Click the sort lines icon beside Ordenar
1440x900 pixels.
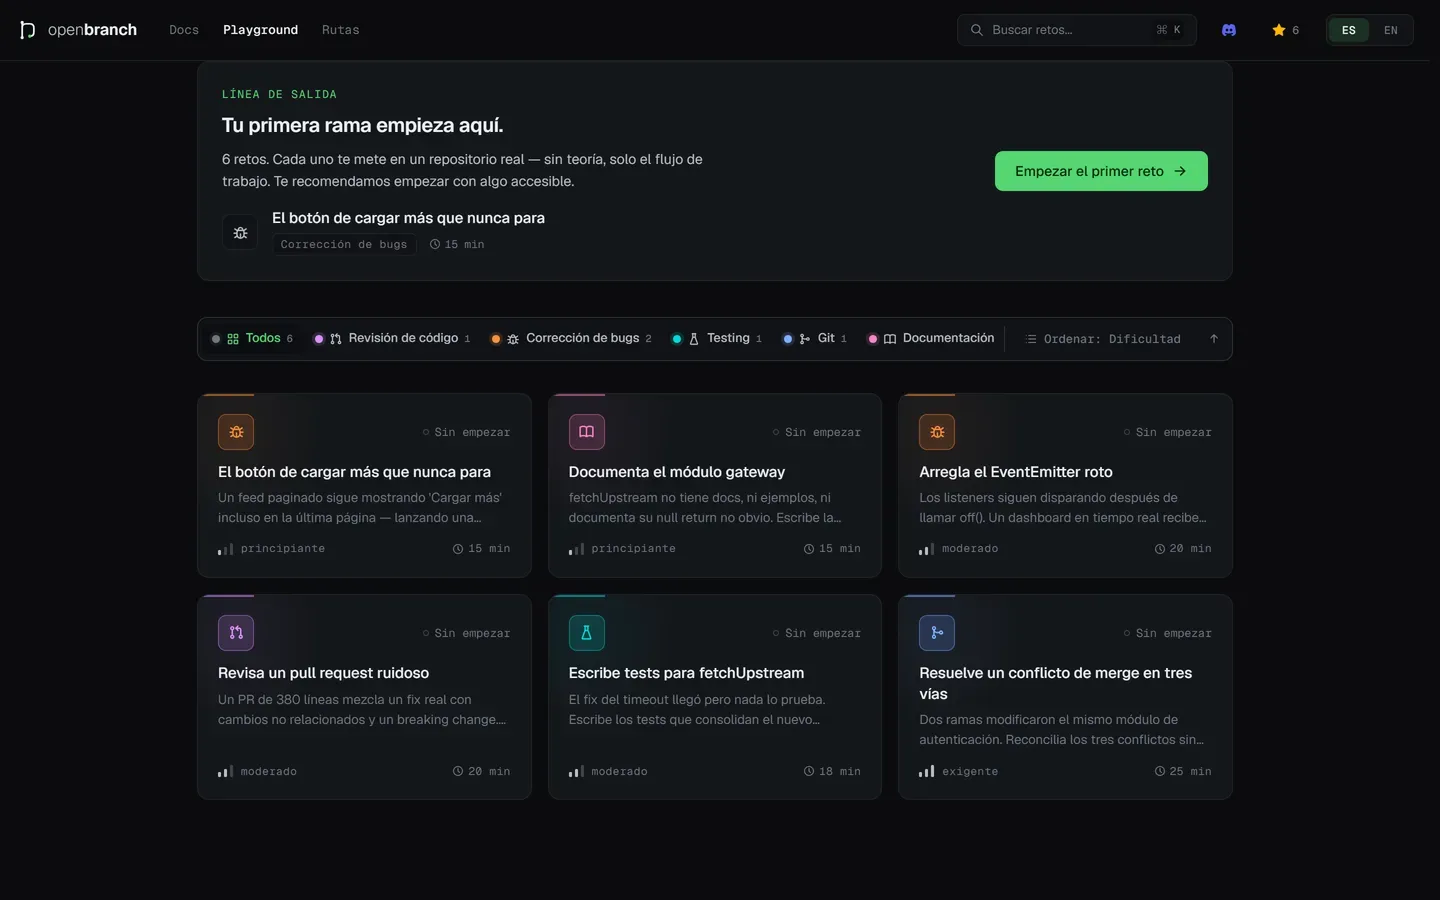pos(1031,339)
